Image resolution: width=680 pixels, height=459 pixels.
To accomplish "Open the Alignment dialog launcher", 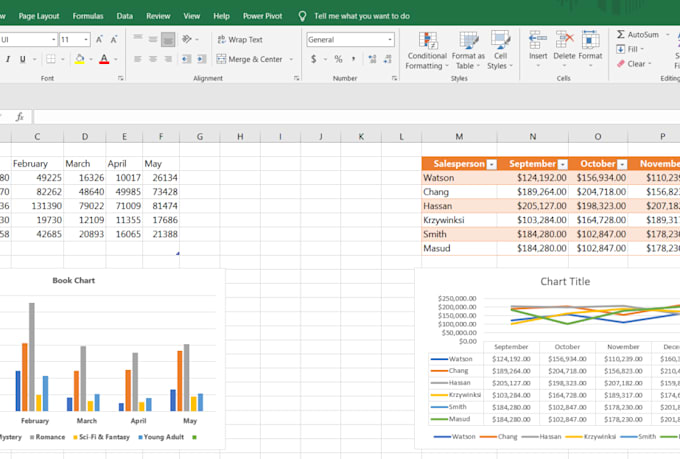I will 297,78.
